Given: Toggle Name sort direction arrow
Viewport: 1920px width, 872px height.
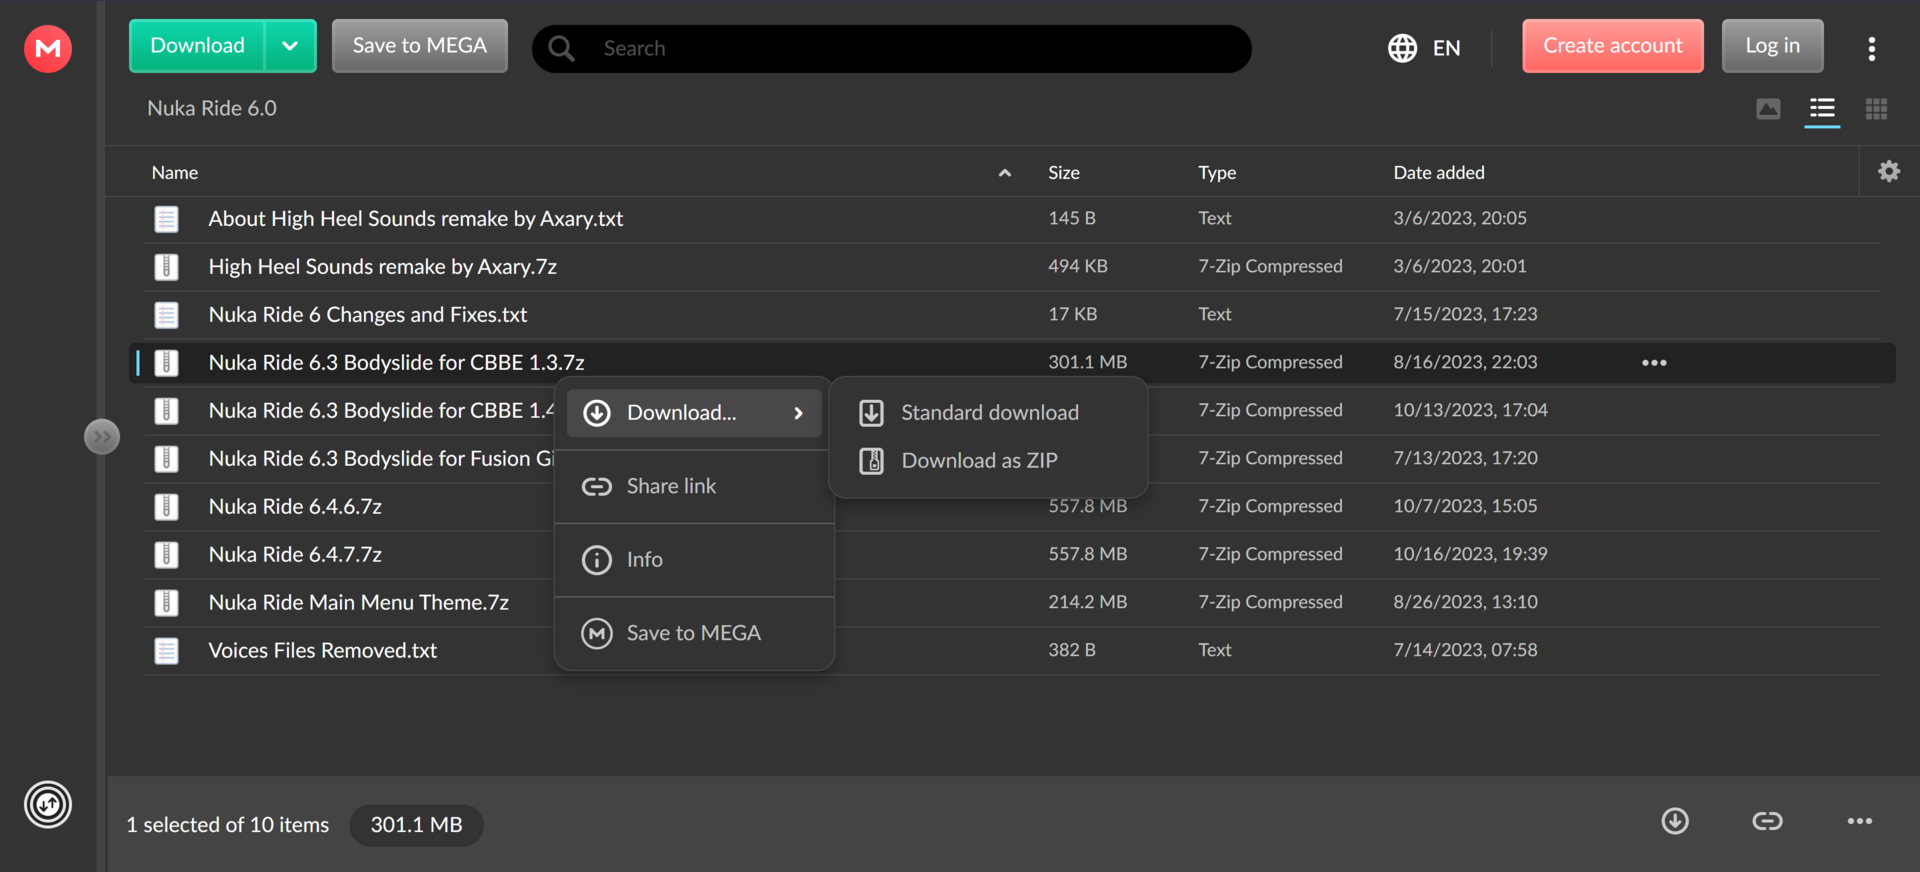Looking at the screenshot, I should 1005,173.
